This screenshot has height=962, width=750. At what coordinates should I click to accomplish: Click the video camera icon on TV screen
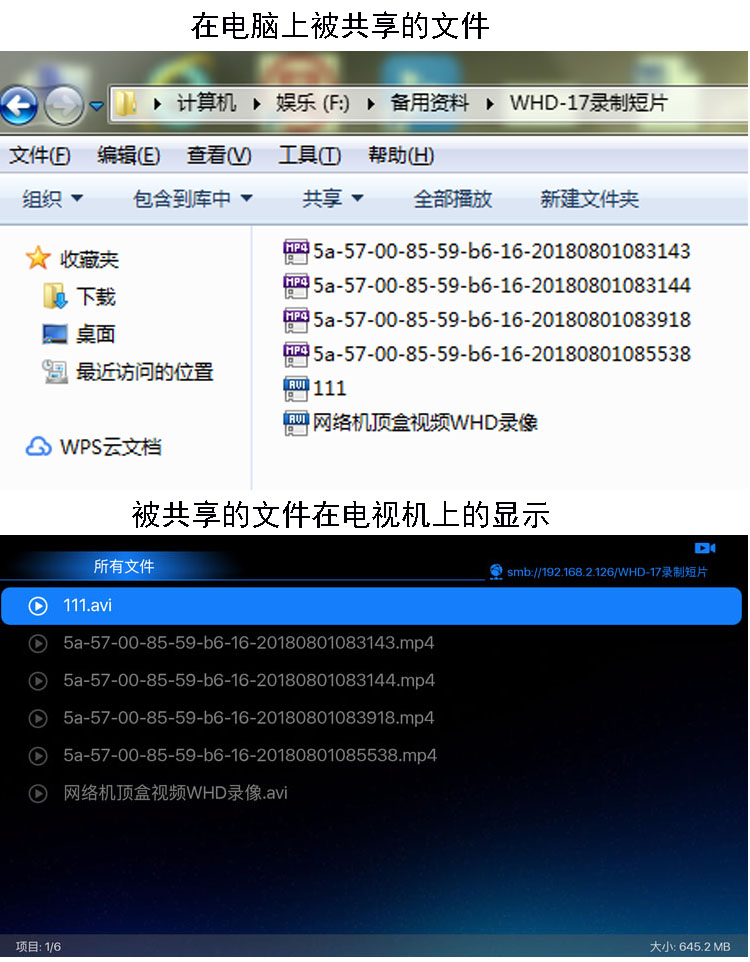[705, 548]
